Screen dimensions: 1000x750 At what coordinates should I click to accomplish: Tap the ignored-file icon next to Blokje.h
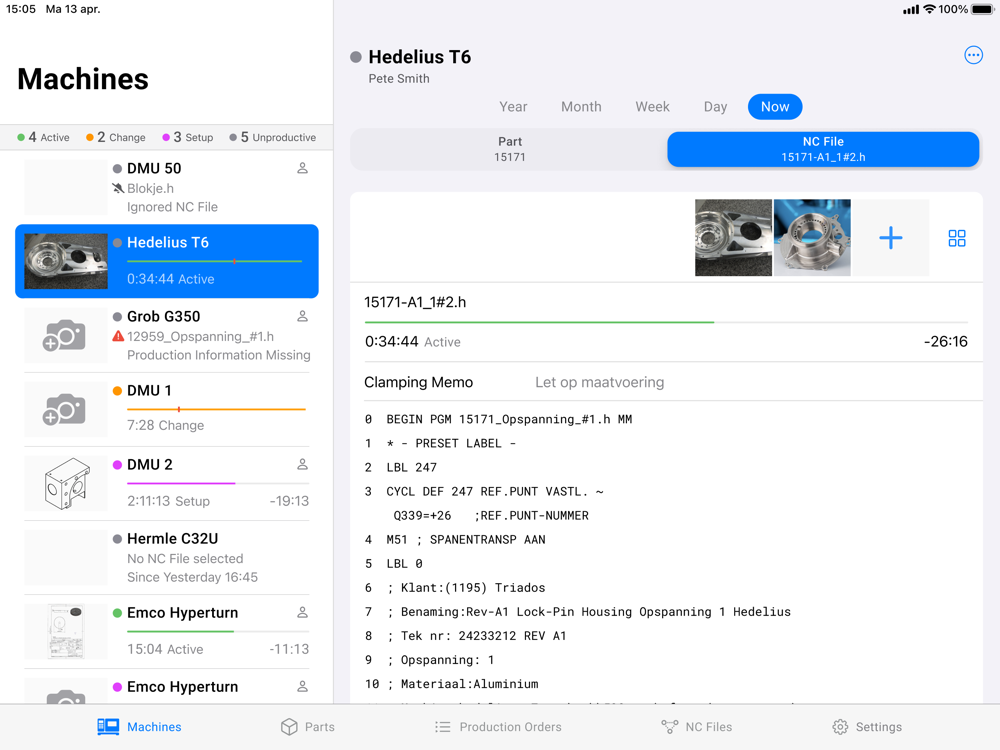click(118, 188)
